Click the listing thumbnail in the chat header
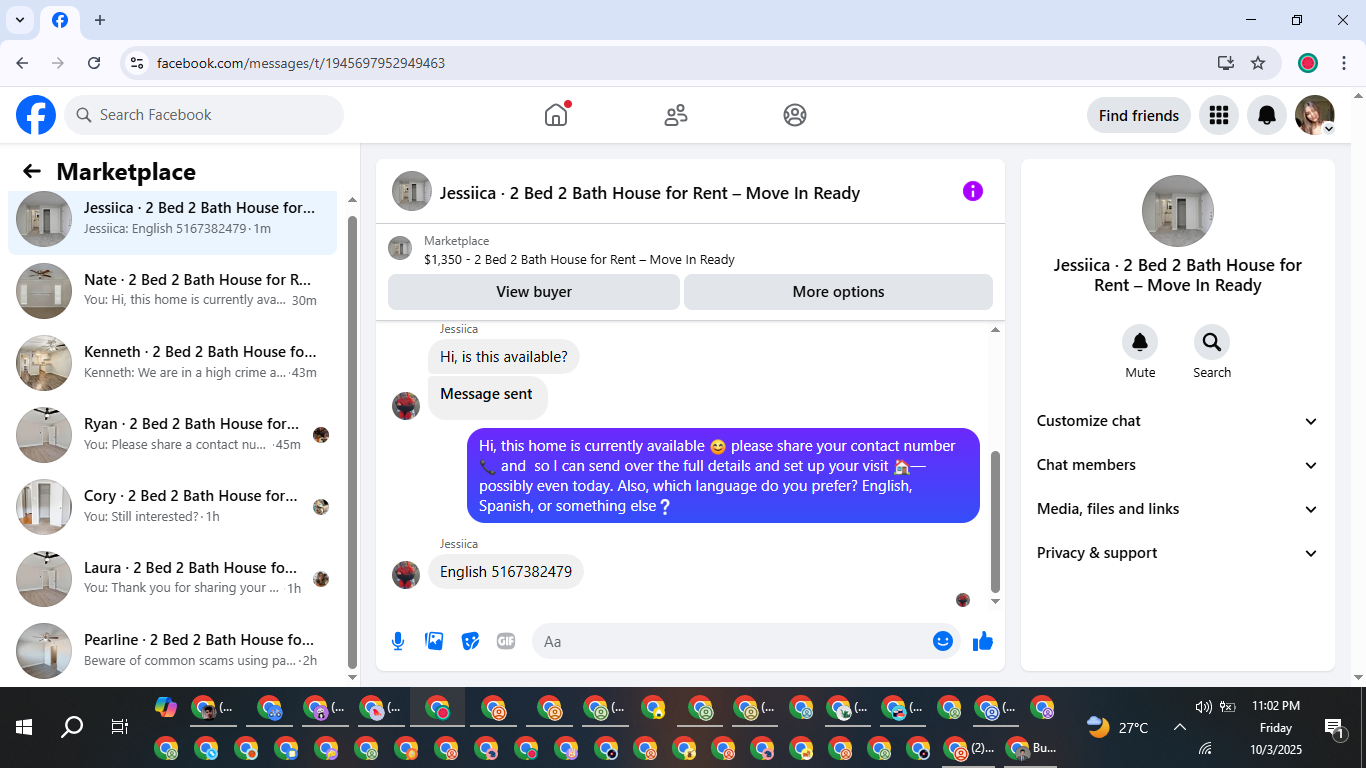Viewport: 1366px width, 768px height. tap(412, 191)
